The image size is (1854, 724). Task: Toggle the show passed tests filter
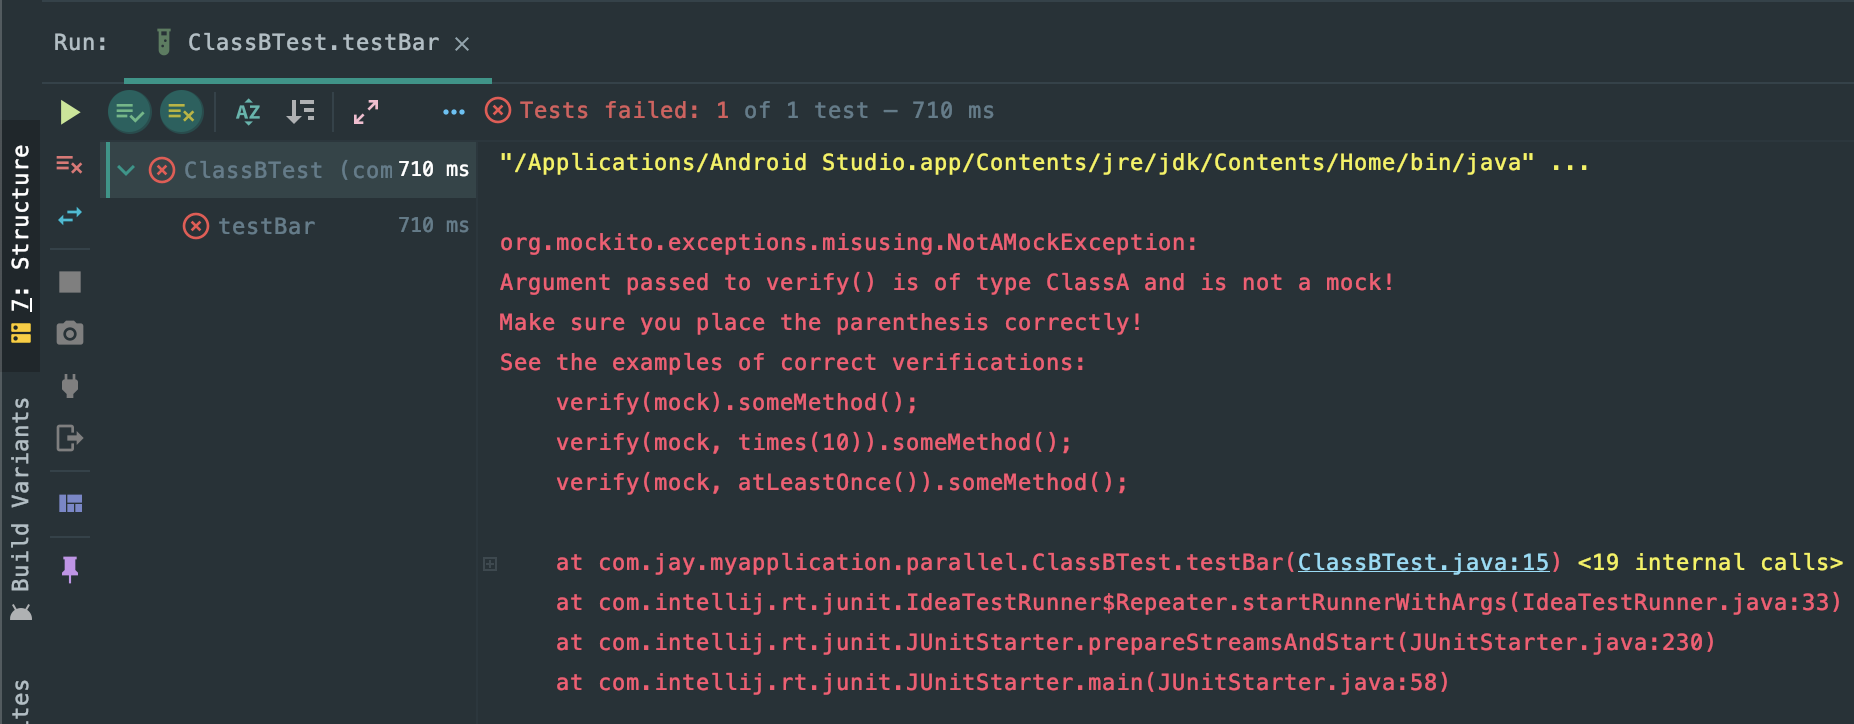click(x=129, y=112)
